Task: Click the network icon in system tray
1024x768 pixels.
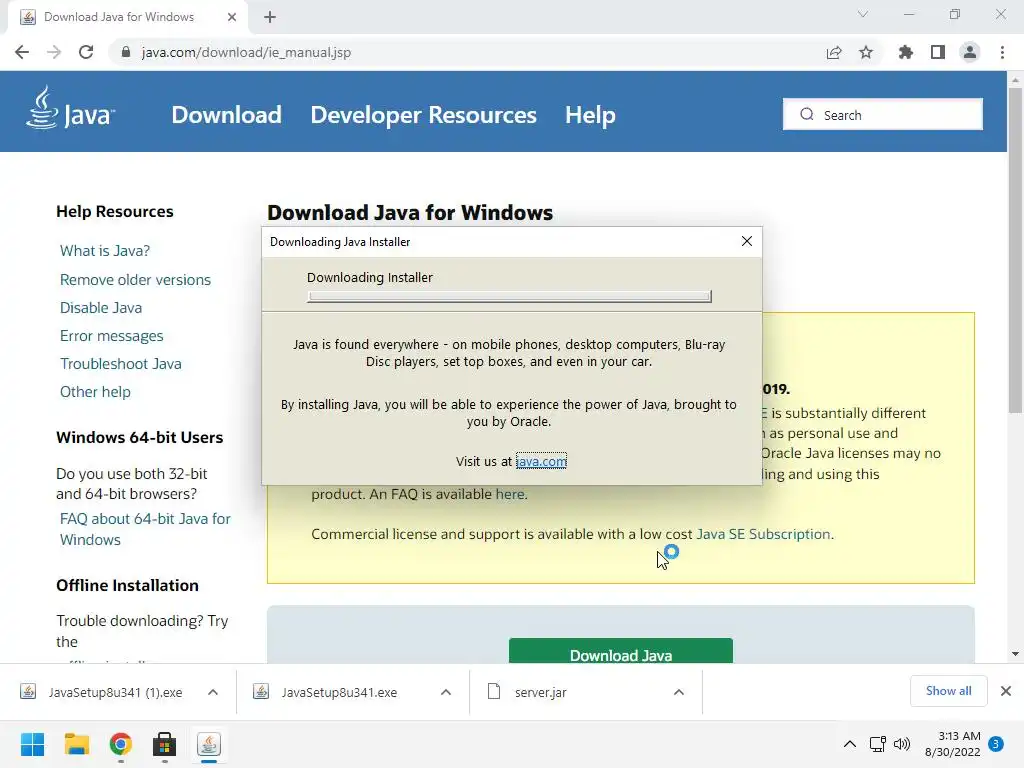Action: (878, 744)
